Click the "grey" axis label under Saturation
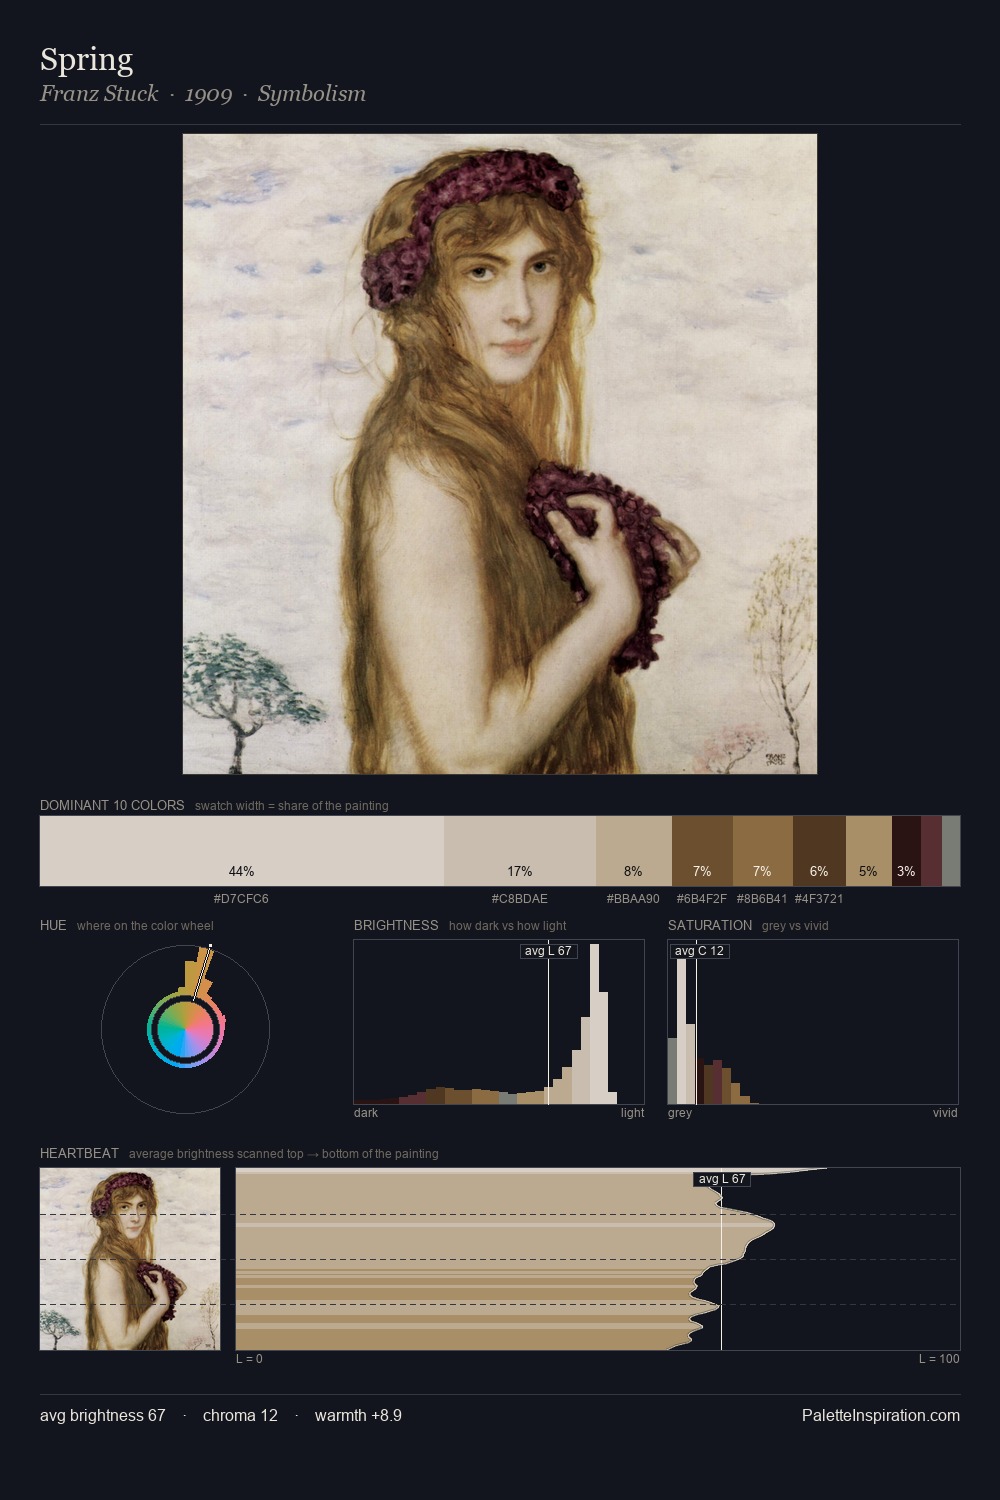Viewport: 1000px width, 1500px height. [x=680, y=1113]
